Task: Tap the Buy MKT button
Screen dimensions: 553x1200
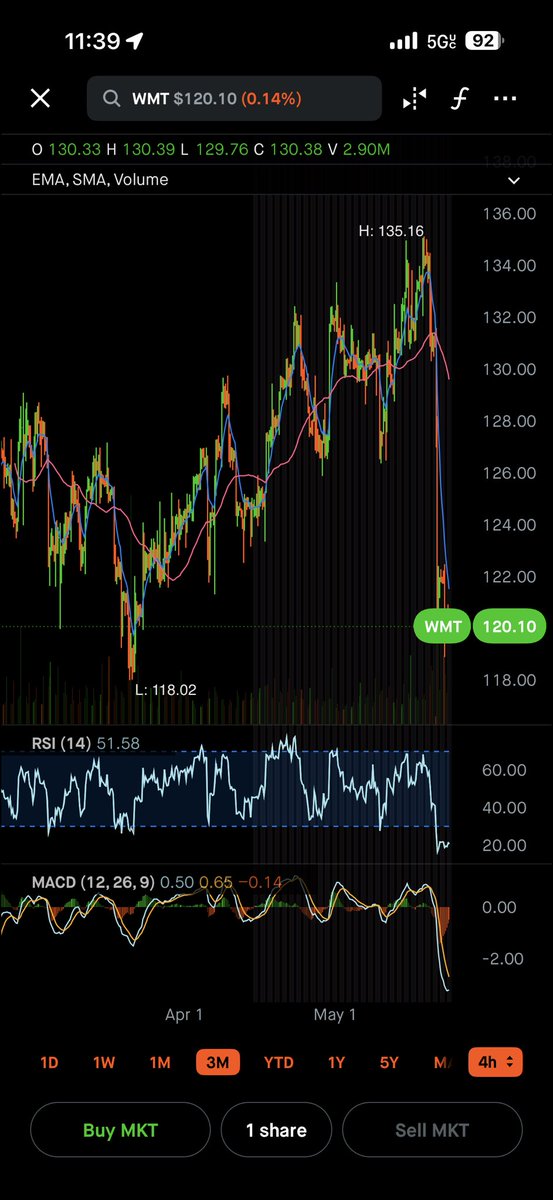Action: tap(120, 1130)
